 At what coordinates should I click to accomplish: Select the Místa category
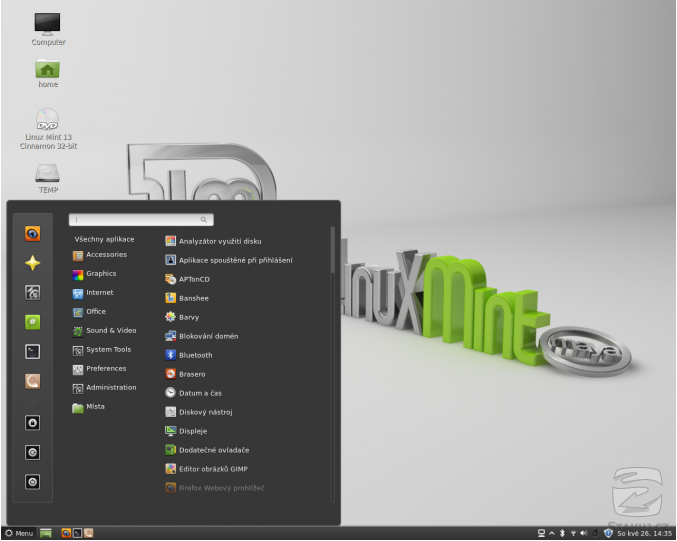(x=89, y=407)
